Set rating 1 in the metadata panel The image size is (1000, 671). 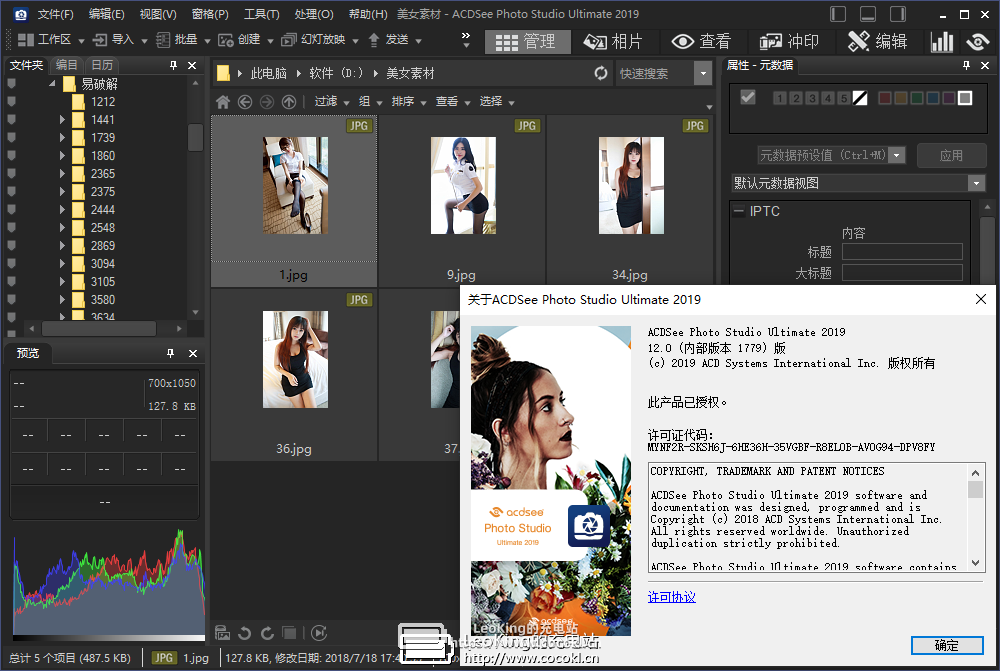click(x=779, y=98)
